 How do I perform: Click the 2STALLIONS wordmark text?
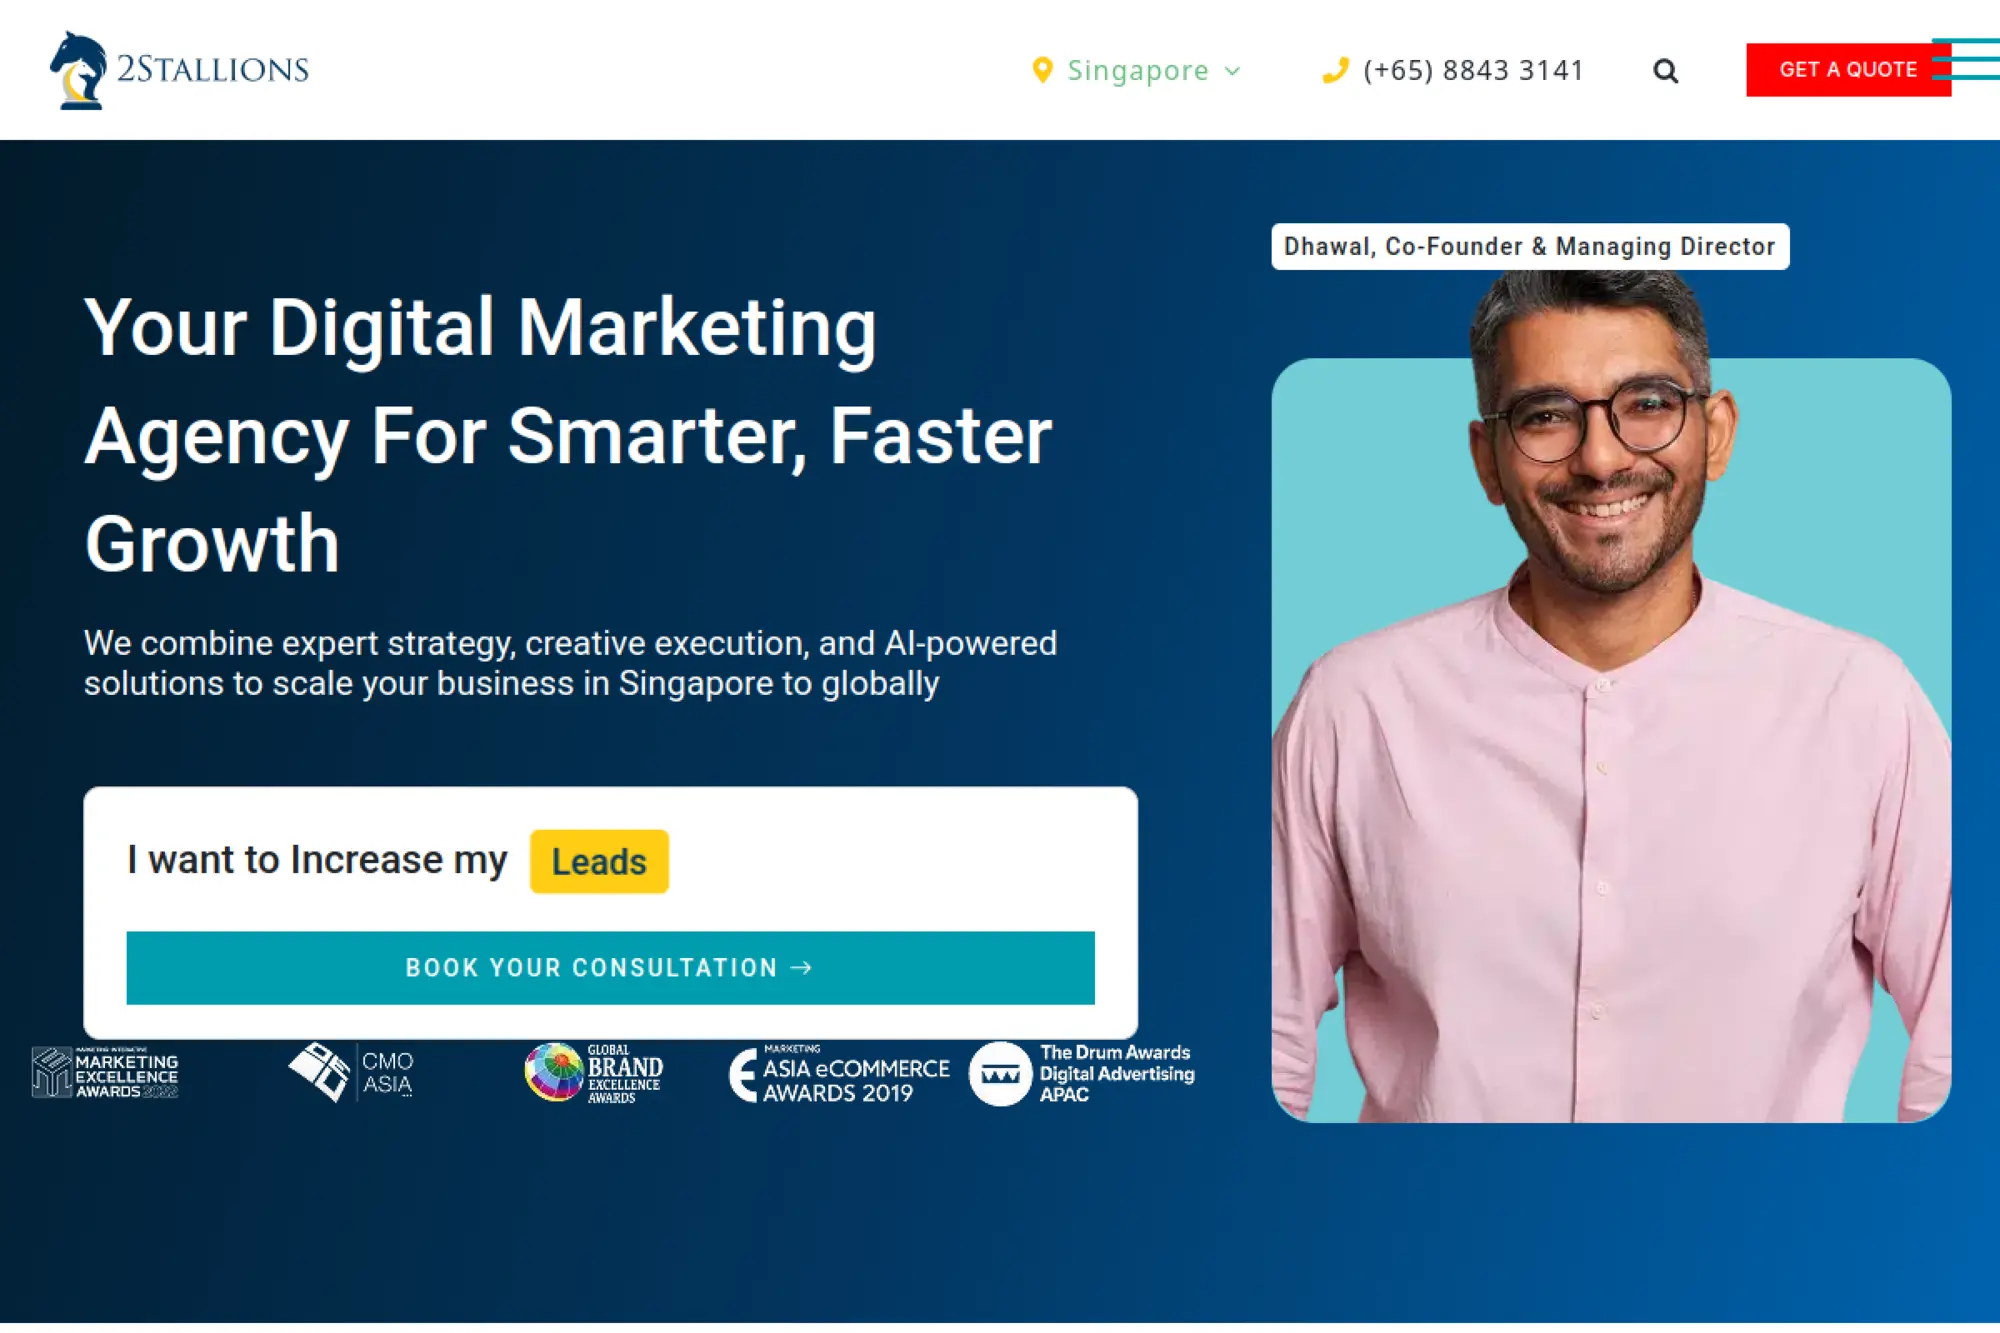coord(213,69)
